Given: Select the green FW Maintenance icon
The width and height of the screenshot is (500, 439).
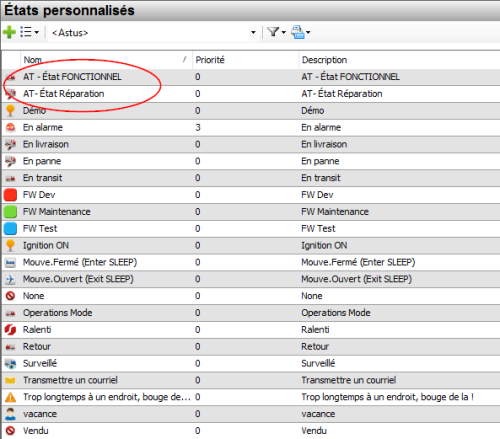Looking at the screenshot, I should [x=10, y=212].
